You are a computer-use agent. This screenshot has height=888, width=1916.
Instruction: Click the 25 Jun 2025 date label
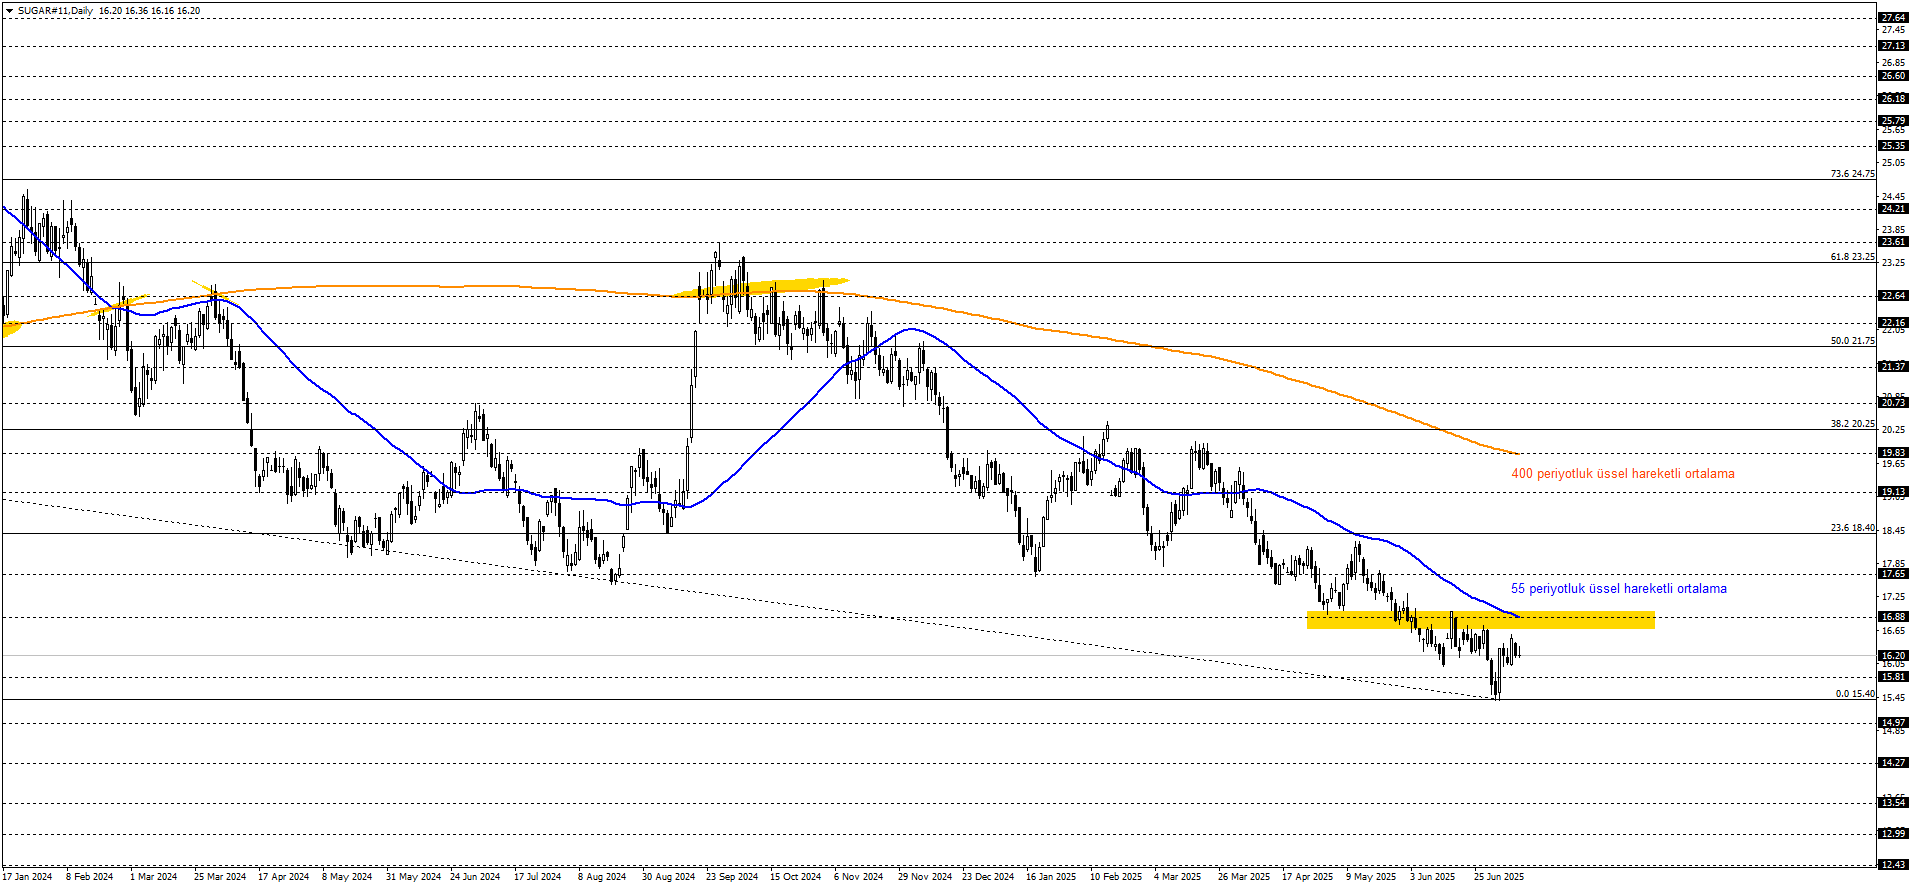point(1499,877)
